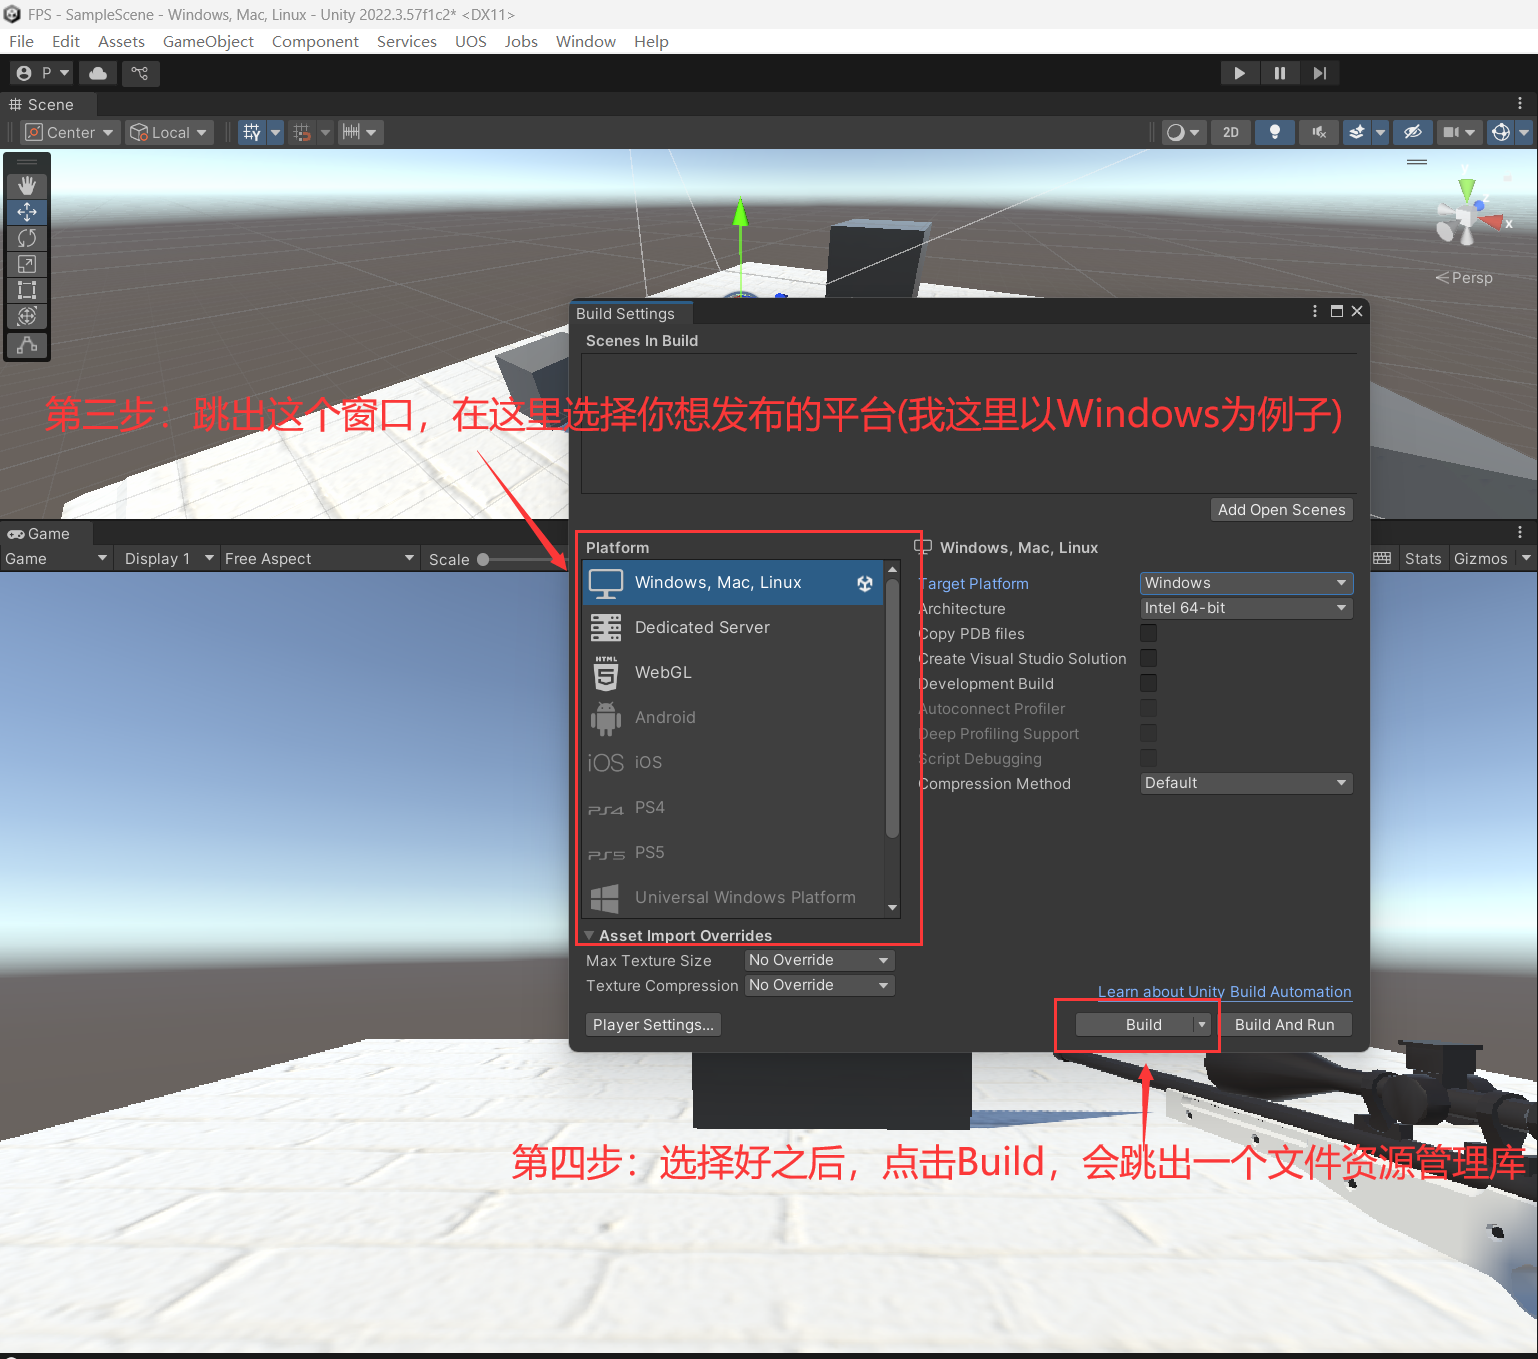The height and width of the screenshot is (1359, 1538).
Task: Toggle Stats in Game view
Action: pyautogui.click(x=1423, y=559)
